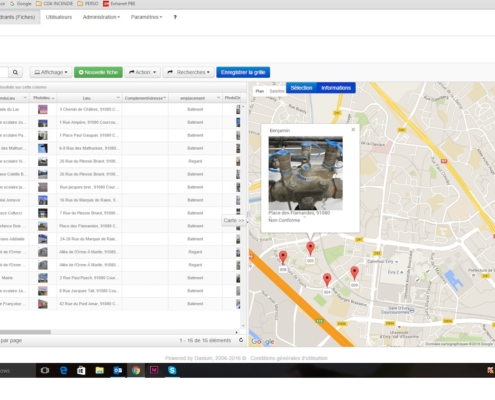This screenshot has height=400, width=495.
Task: Switch the map to Satellite view
Action: pyautogui.click(x=277, y=91)
